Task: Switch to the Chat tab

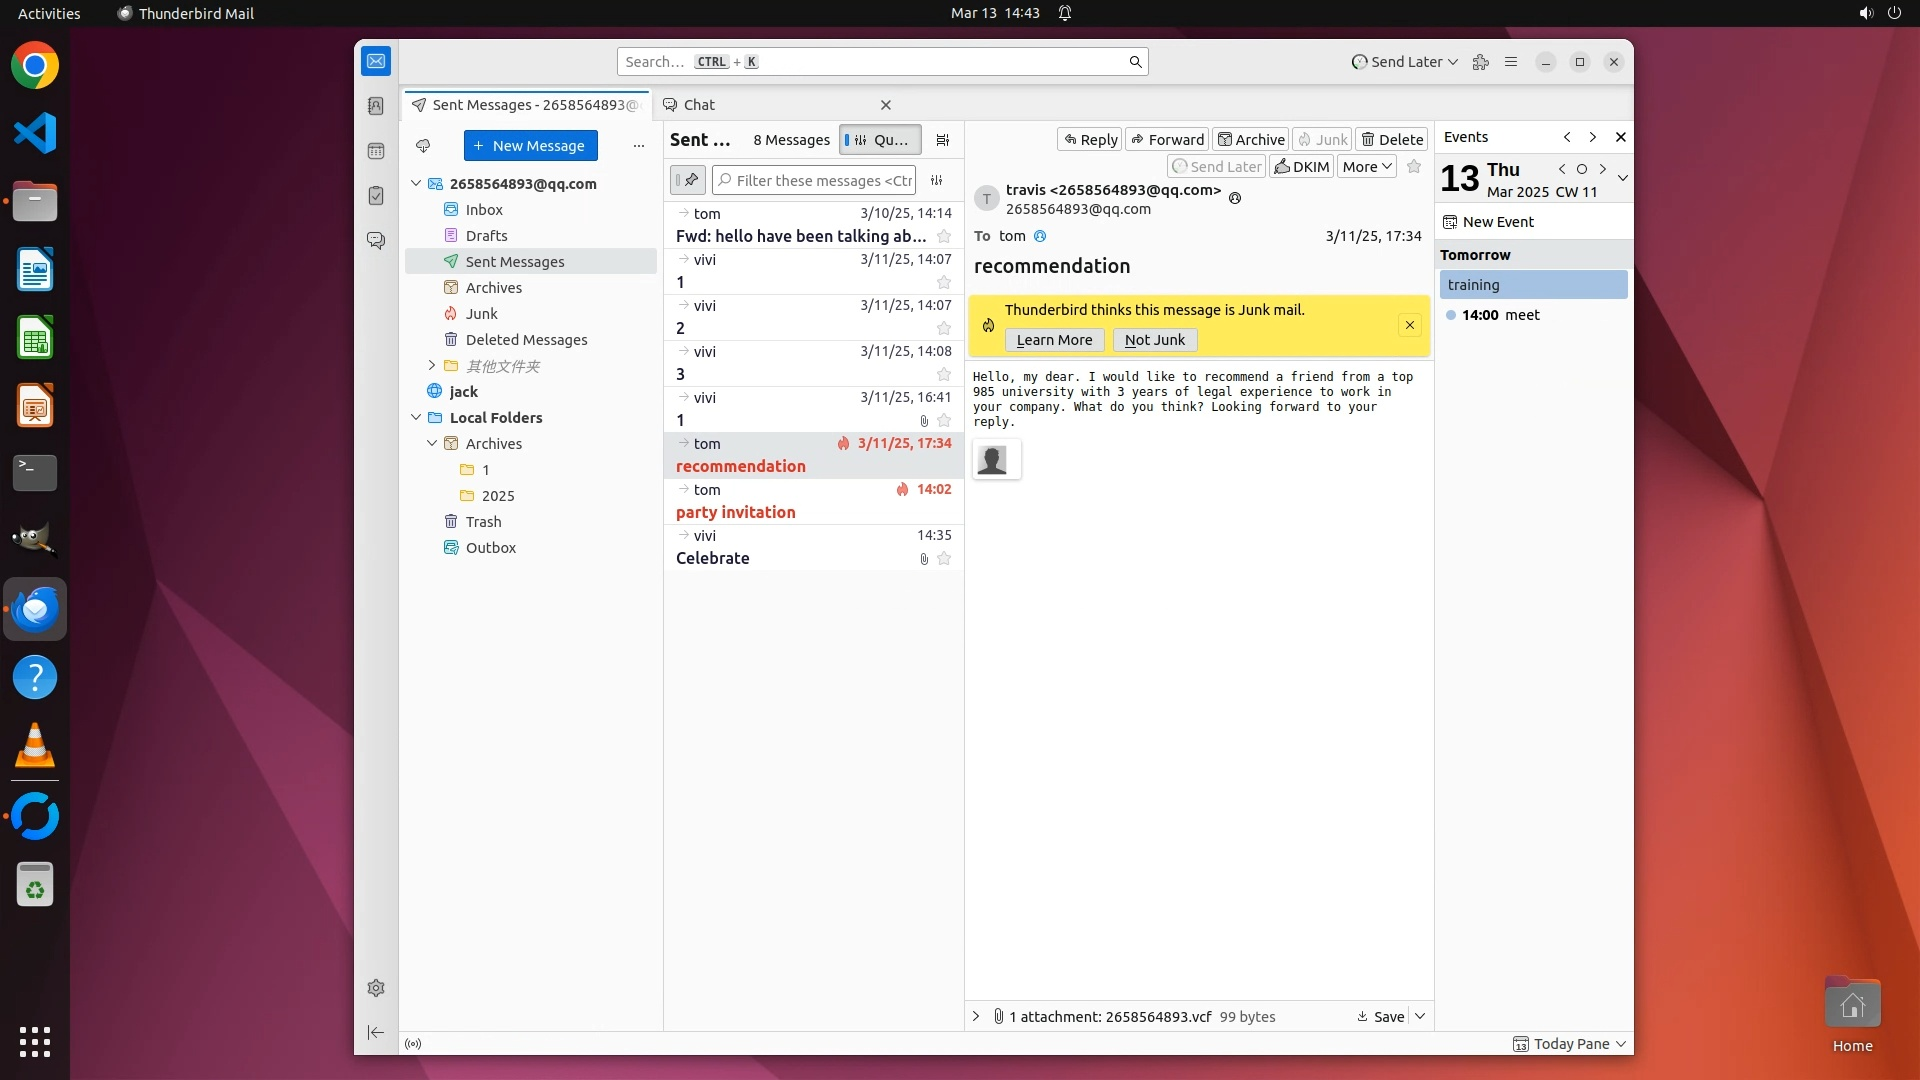Action: [x=698, y=105]
